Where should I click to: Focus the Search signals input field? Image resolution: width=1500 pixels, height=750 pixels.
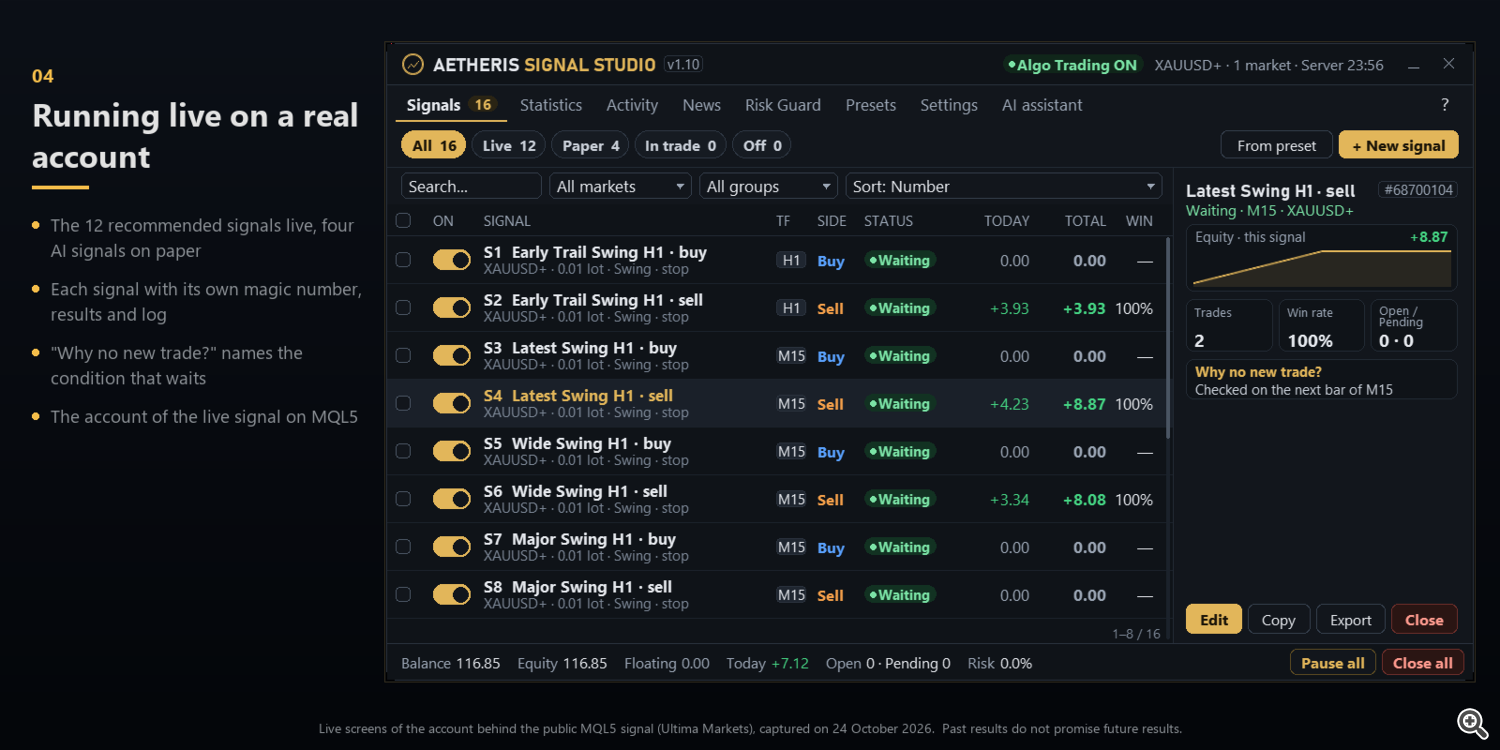coord(471,186)
